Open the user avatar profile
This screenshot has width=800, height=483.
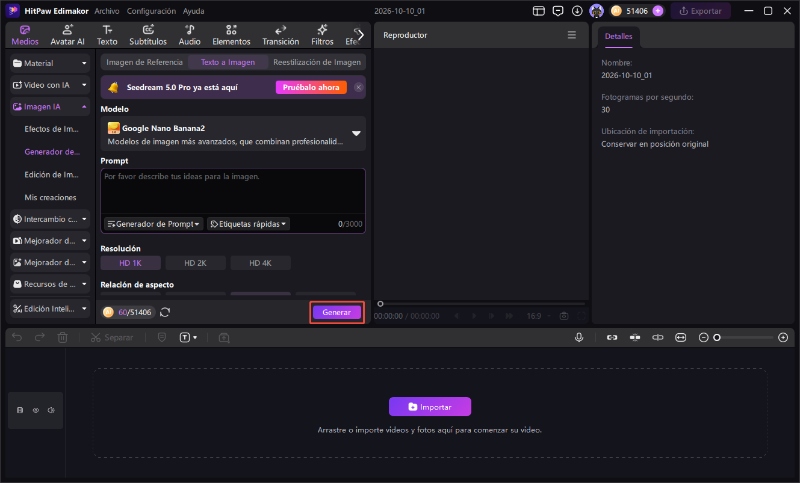[596, 11]
